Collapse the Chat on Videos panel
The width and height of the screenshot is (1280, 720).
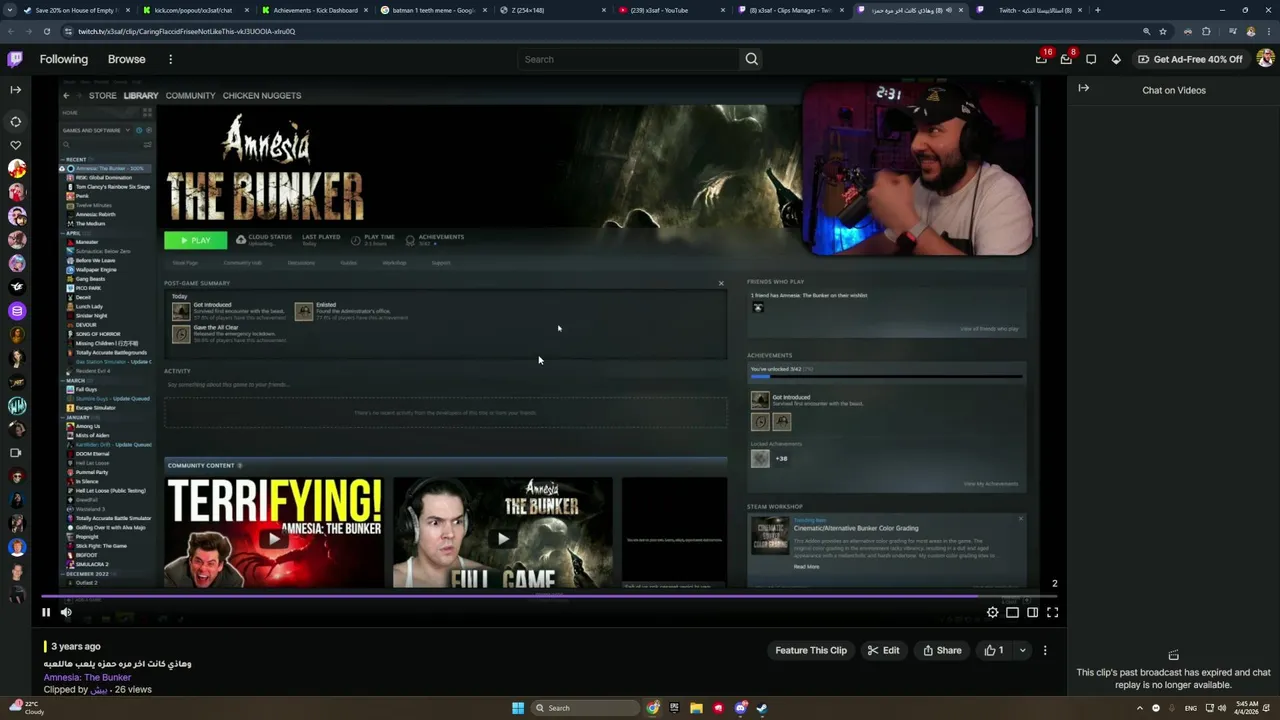1083,88
